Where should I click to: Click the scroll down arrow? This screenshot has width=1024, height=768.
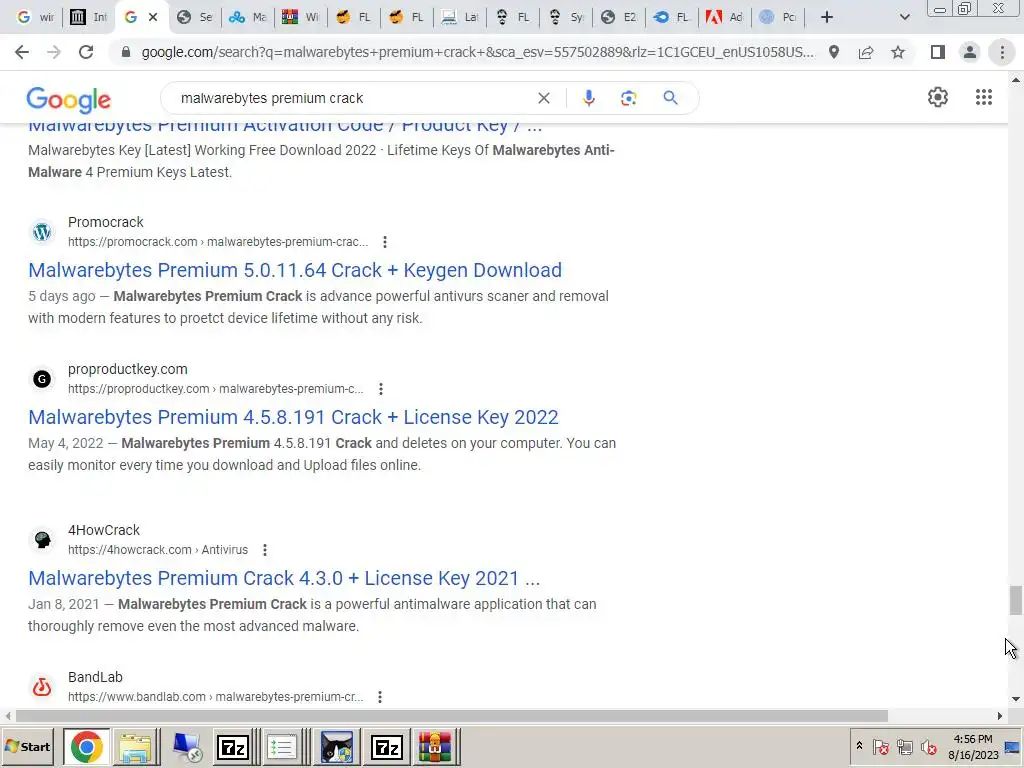point(1016,699)
